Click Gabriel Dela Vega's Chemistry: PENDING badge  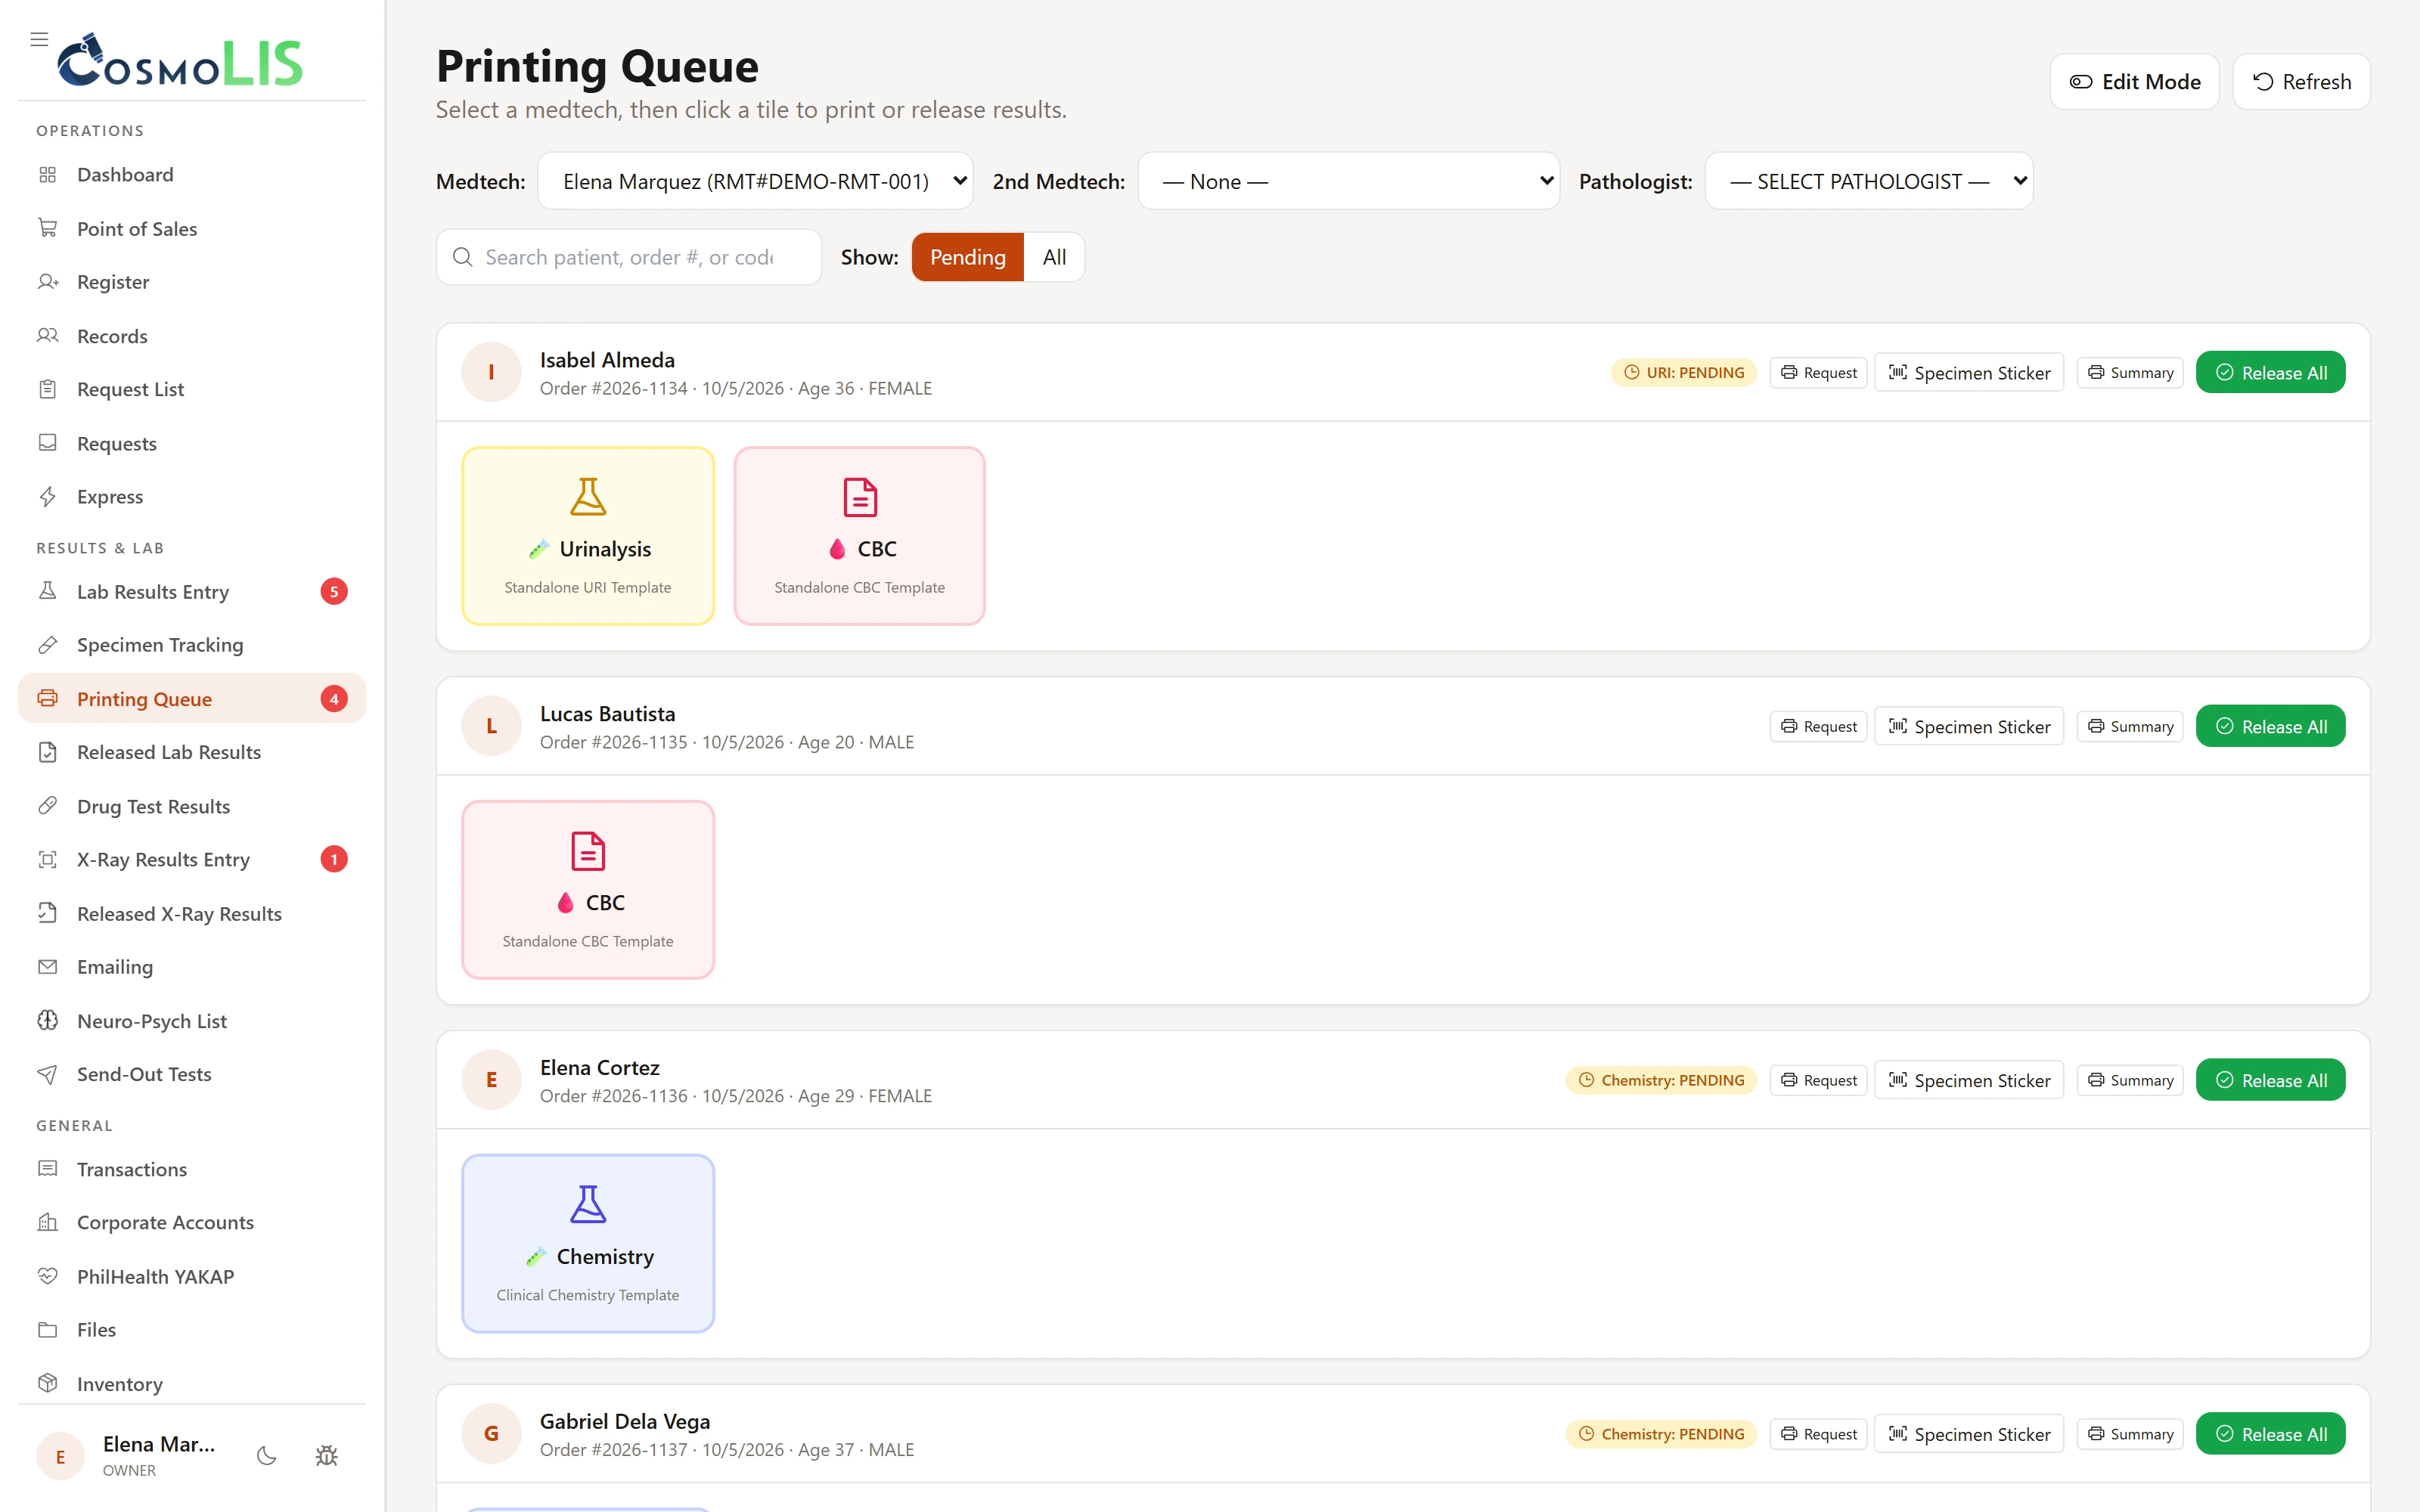click(x=1661, y=1434)
